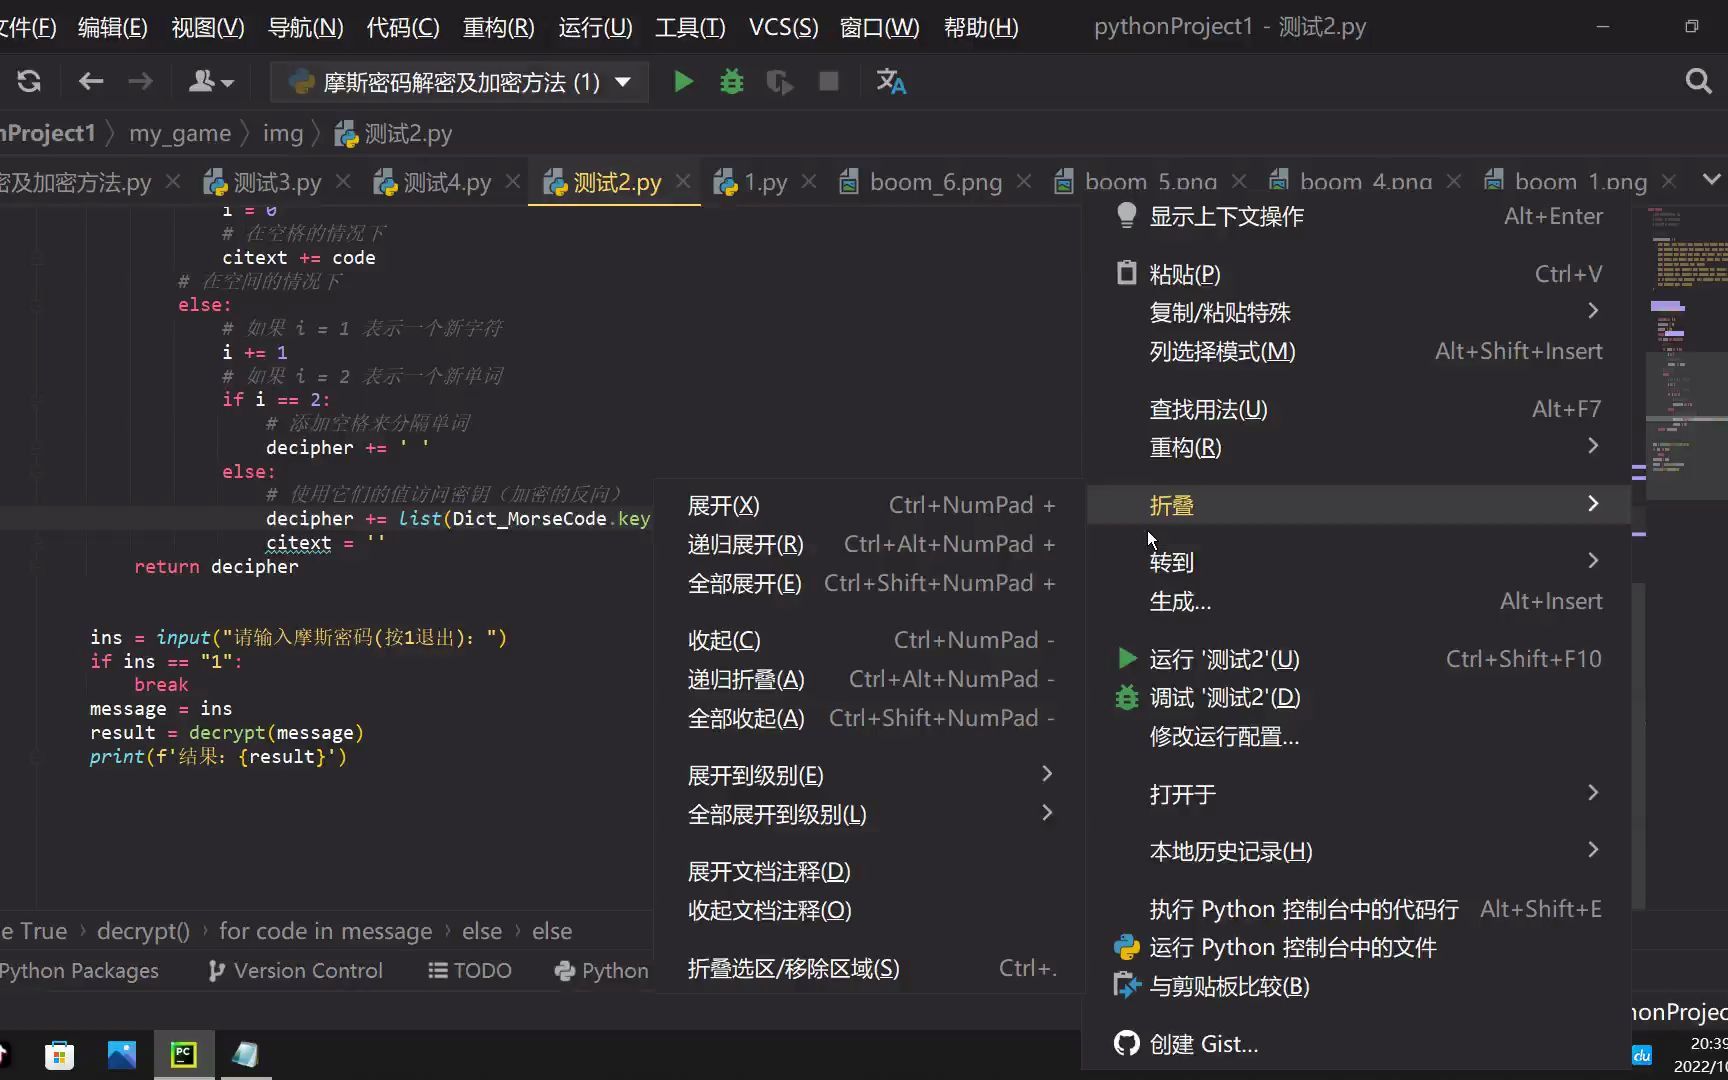Viewport: 1728px width, 1080px height.
Task: Open the TODO tool window
Action: 469,970
